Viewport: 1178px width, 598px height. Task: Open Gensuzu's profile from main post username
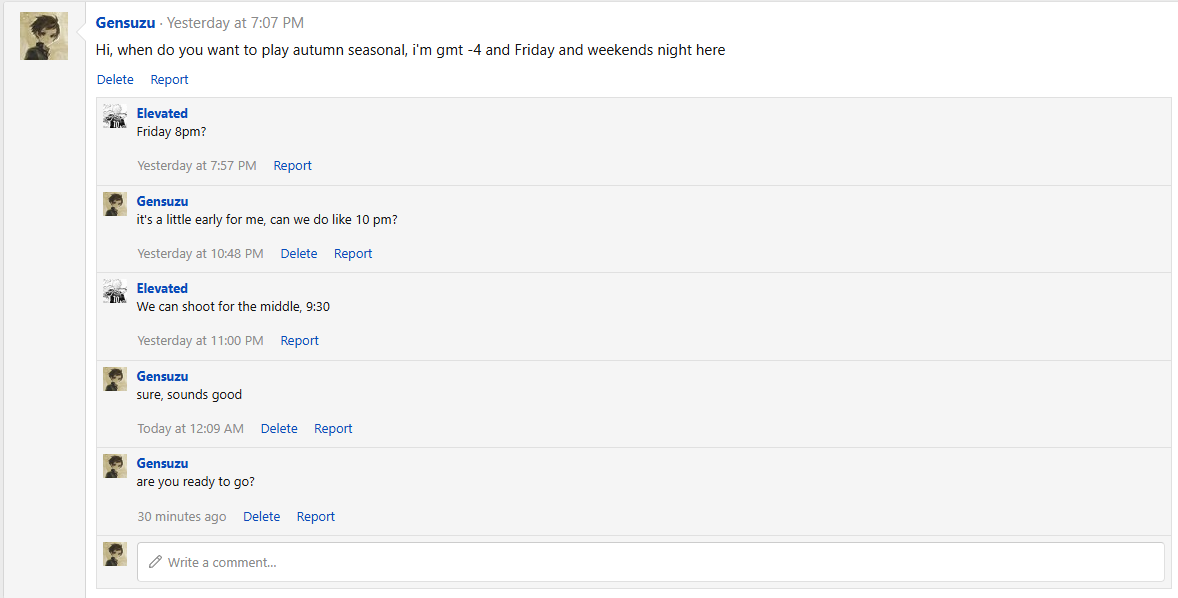(125, 23)
